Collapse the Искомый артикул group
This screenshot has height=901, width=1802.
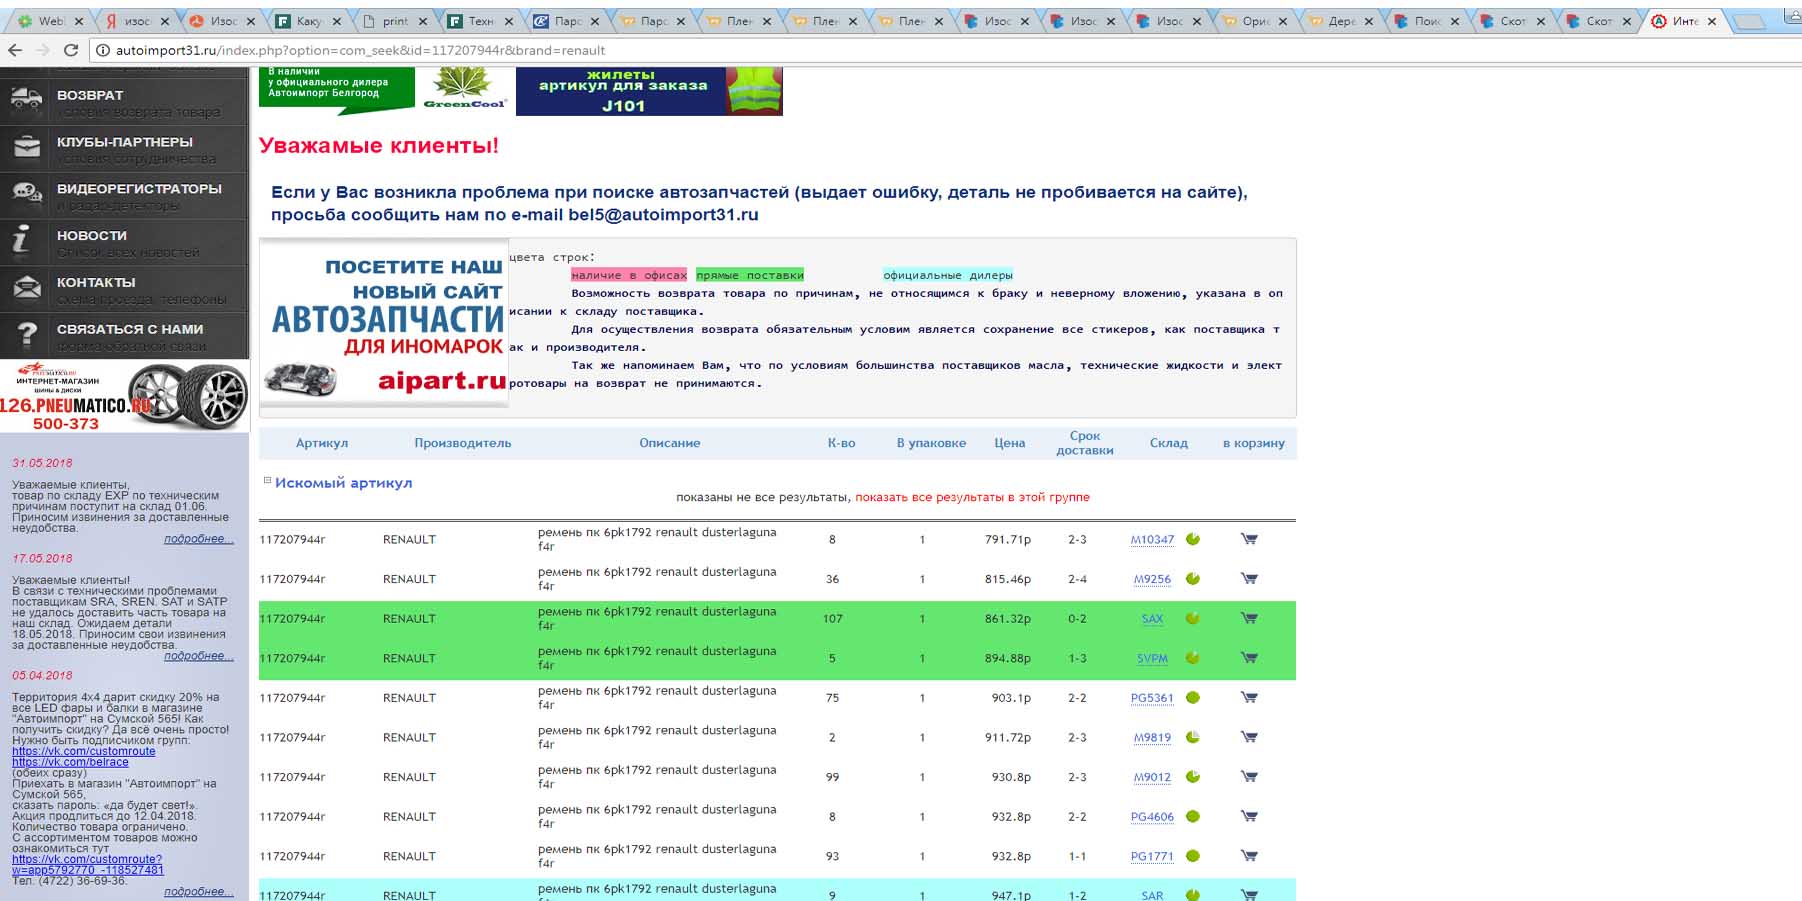tap(267, 481)
